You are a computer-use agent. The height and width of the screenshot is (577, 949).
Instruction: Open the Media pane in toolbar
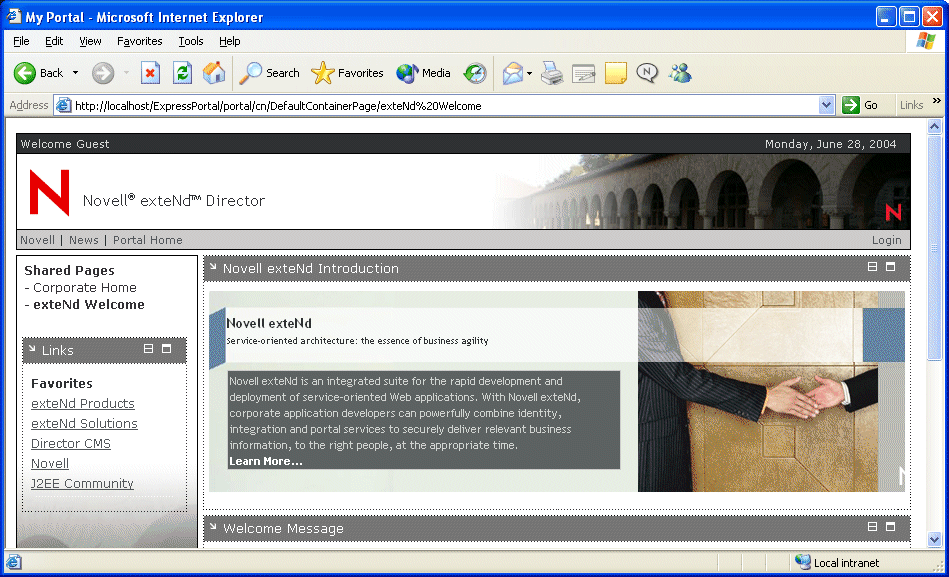click(x=424, y=73)
